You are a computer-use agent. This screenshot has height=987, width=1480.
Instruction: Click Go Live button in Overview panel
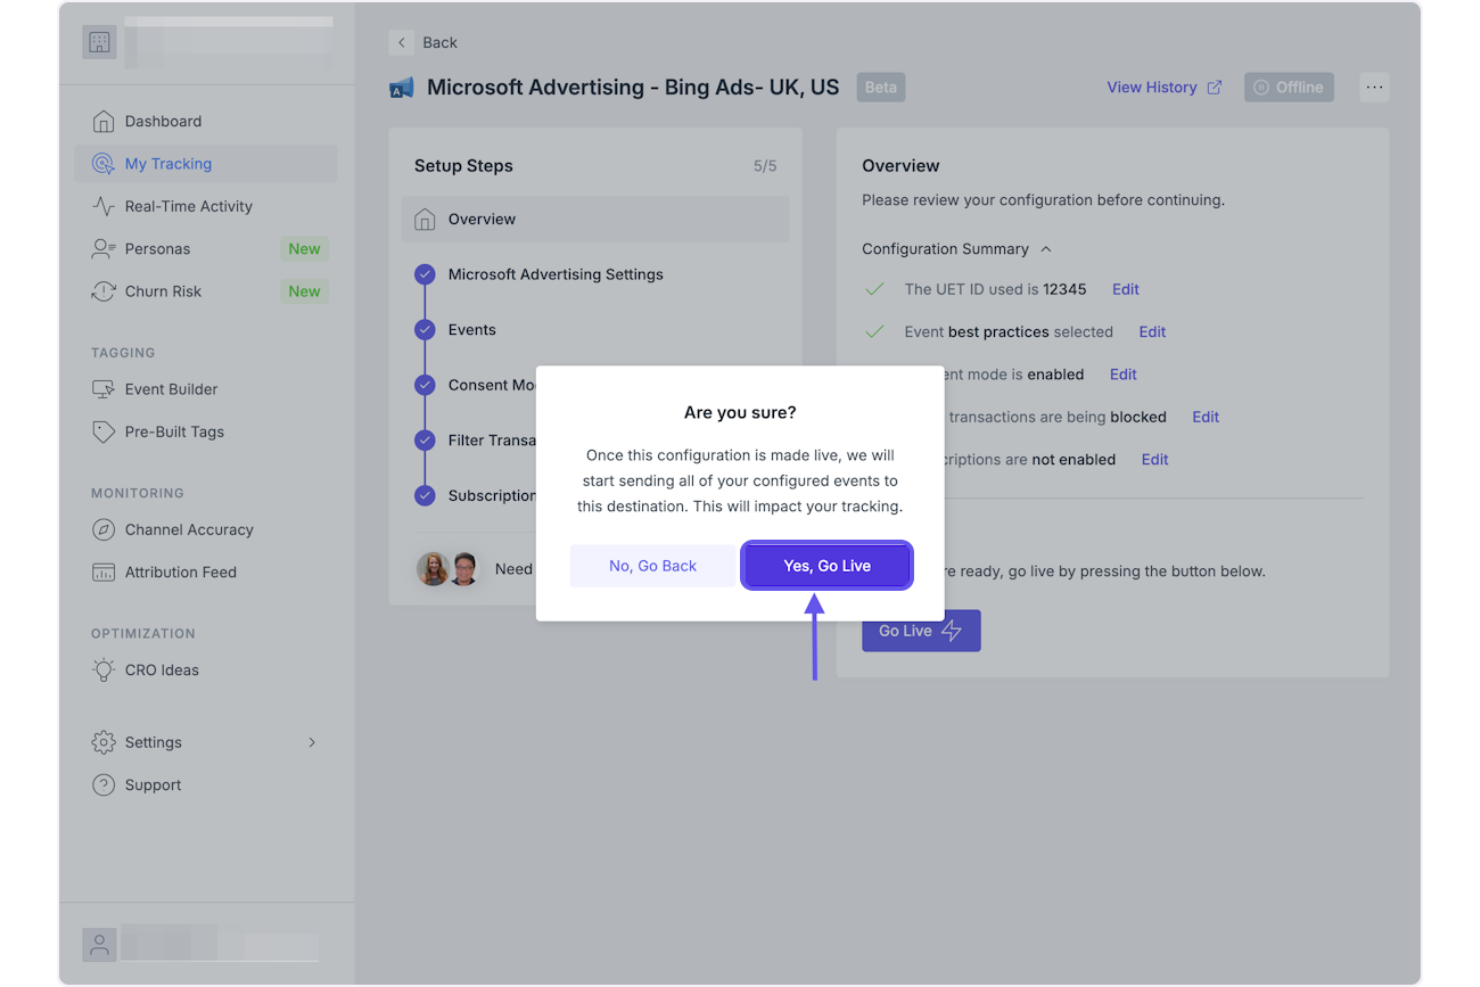[921, 631]
